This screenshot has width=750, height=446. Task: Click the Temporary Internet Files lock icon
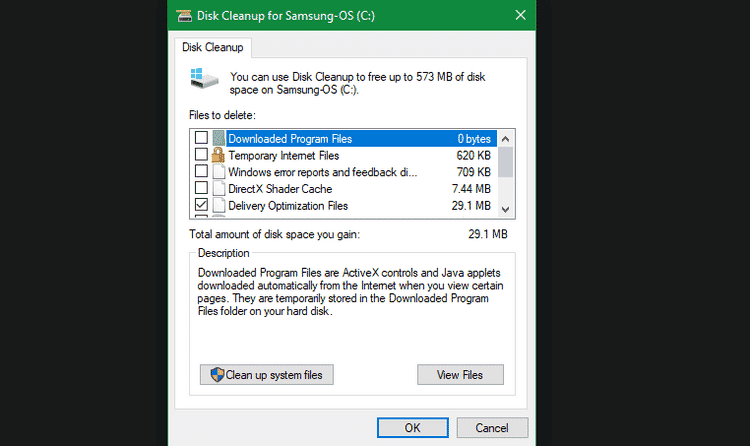pos(218,155)
